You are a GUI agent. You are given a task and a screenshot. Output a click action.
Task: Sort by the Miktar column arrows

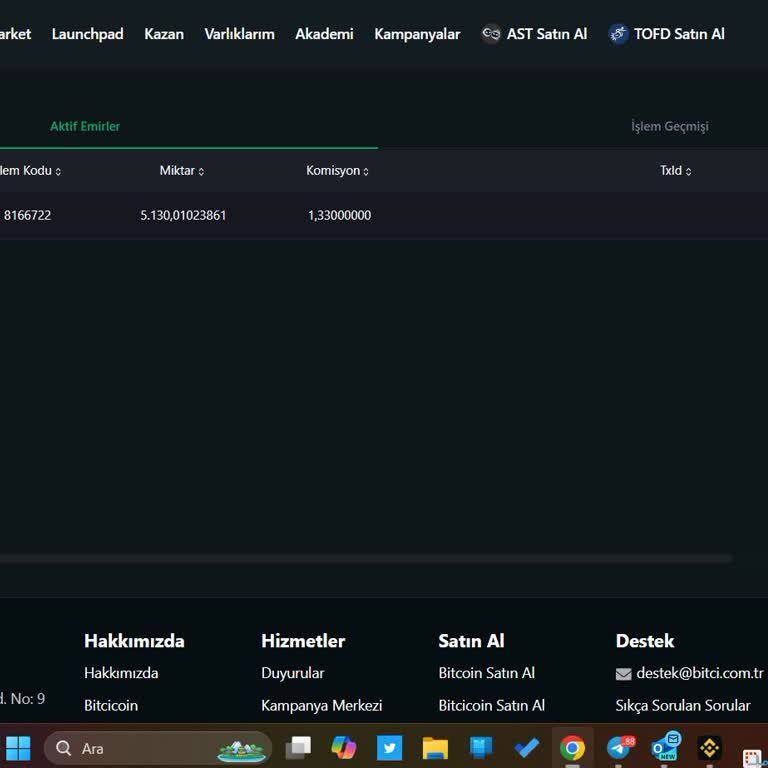pyautogui.click(x=201, y=171)
